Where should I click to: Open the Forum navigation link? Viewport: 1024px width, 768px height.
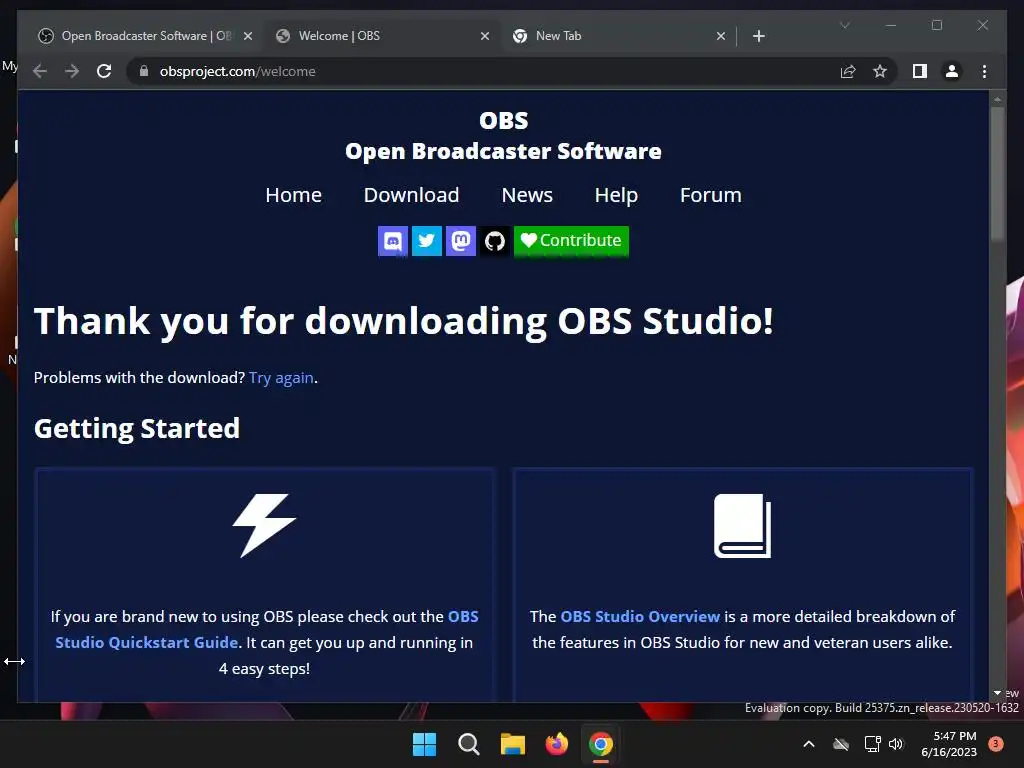click(x=711, y=195)
